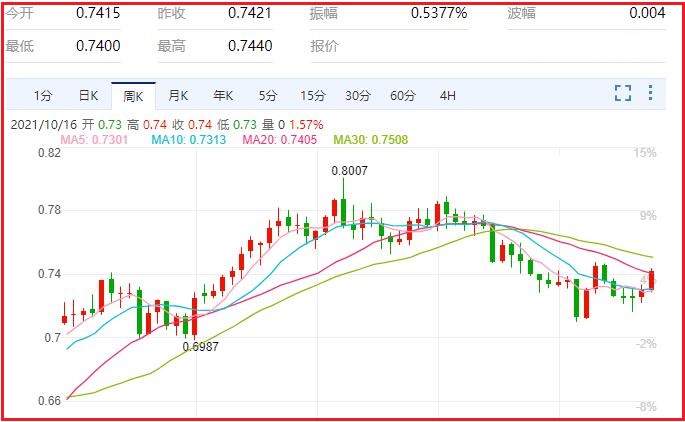685x422 pixels.
Task: Switch to the 30分 chart tab
Action: (x=358, y=96)
